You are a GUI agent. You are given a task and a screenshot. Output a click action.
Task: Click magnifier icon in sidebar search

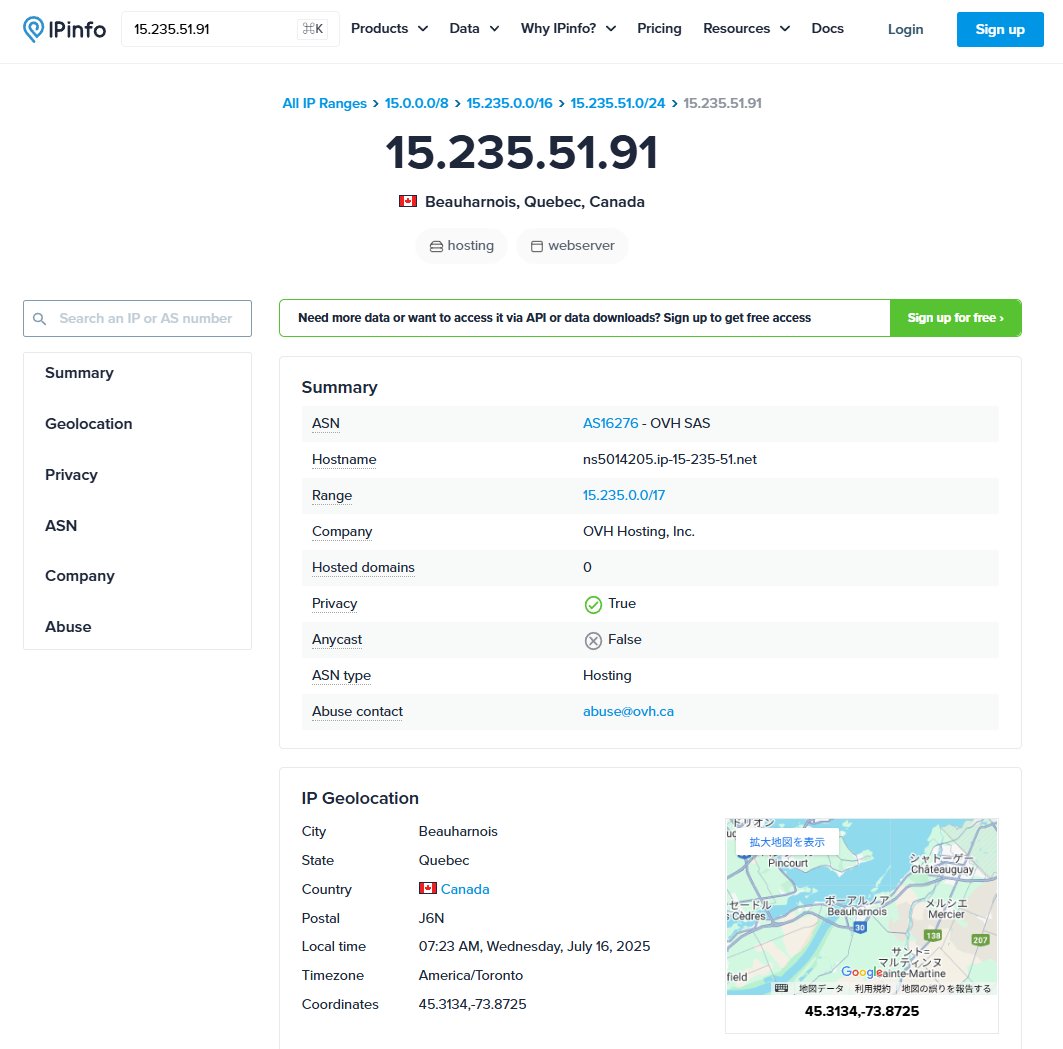tap(39, 319)
